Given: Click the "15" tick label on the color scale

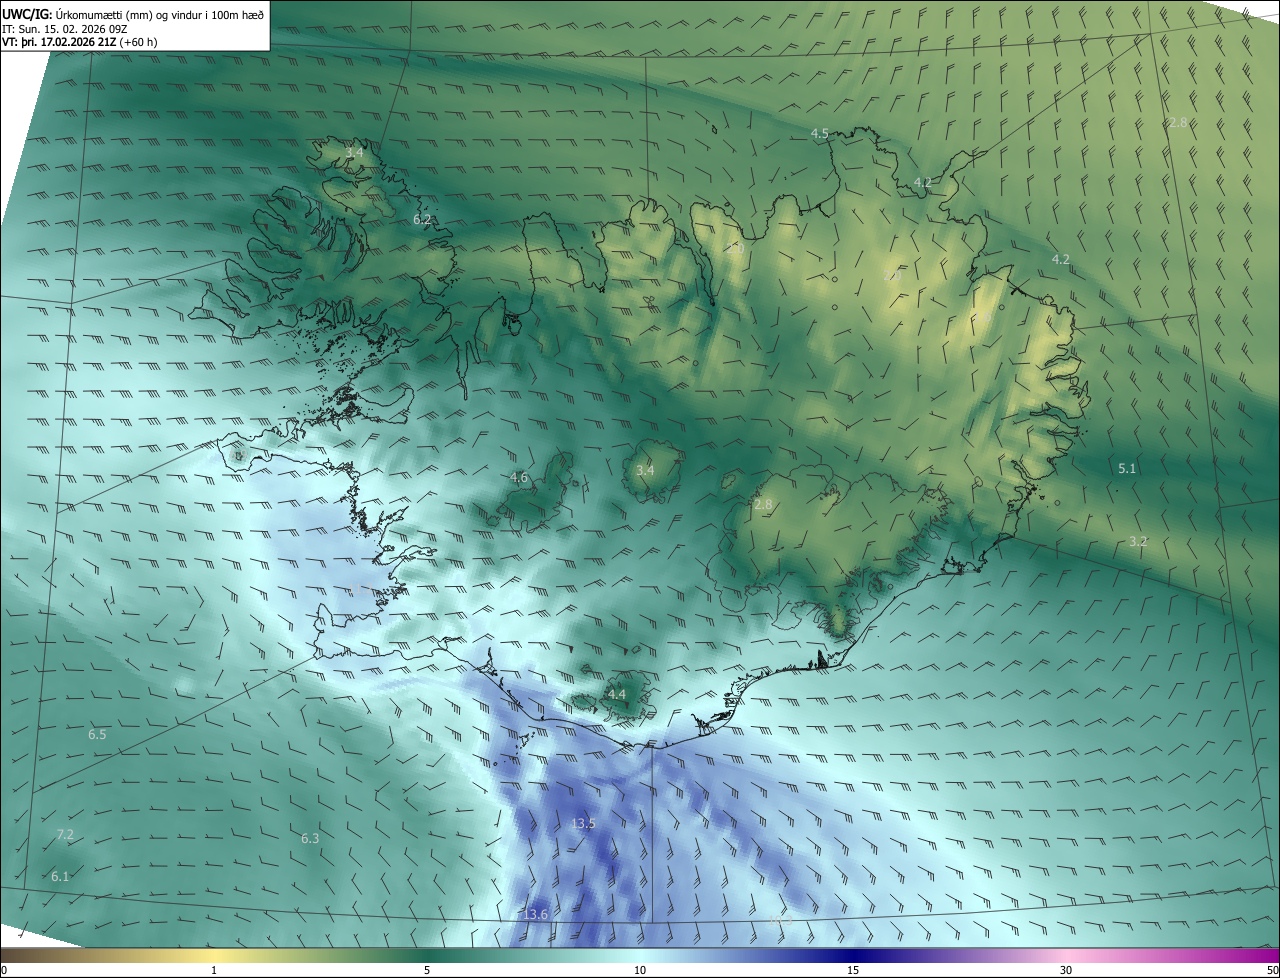Looking at the screenshot, I should [853, 971].
